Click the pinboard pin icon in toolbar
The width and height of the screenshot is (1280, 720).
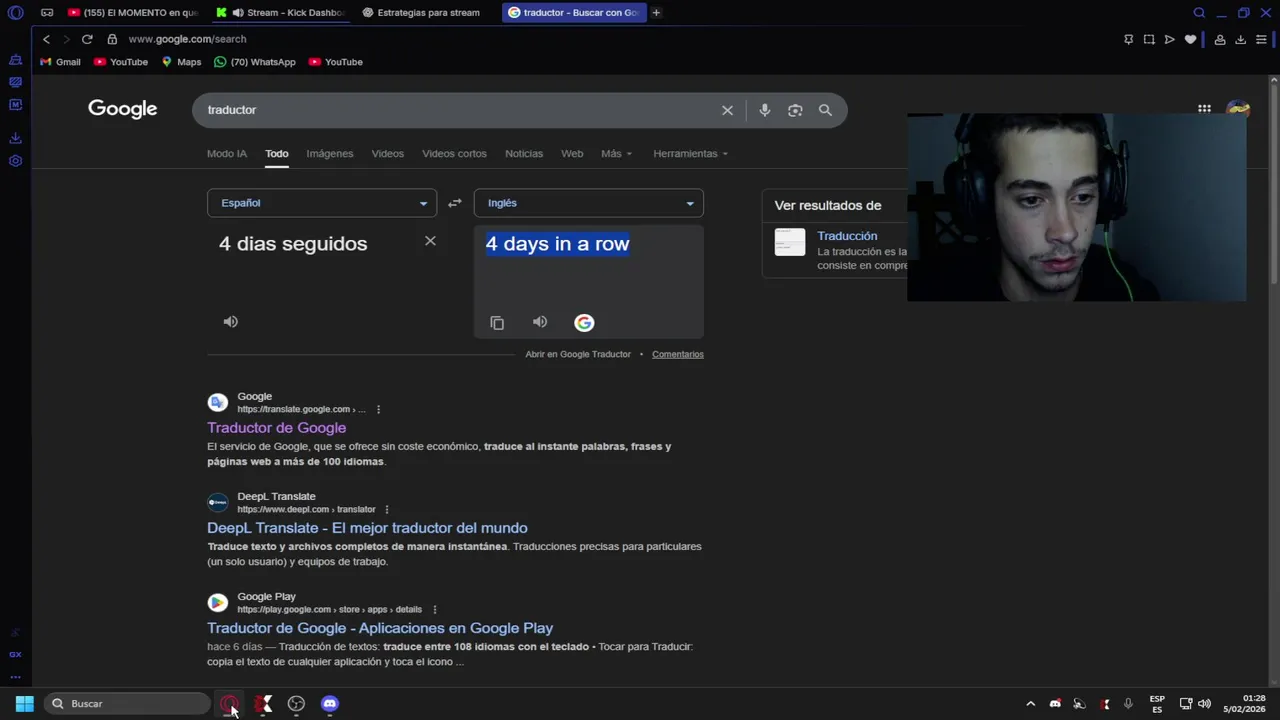(1128, 39)
